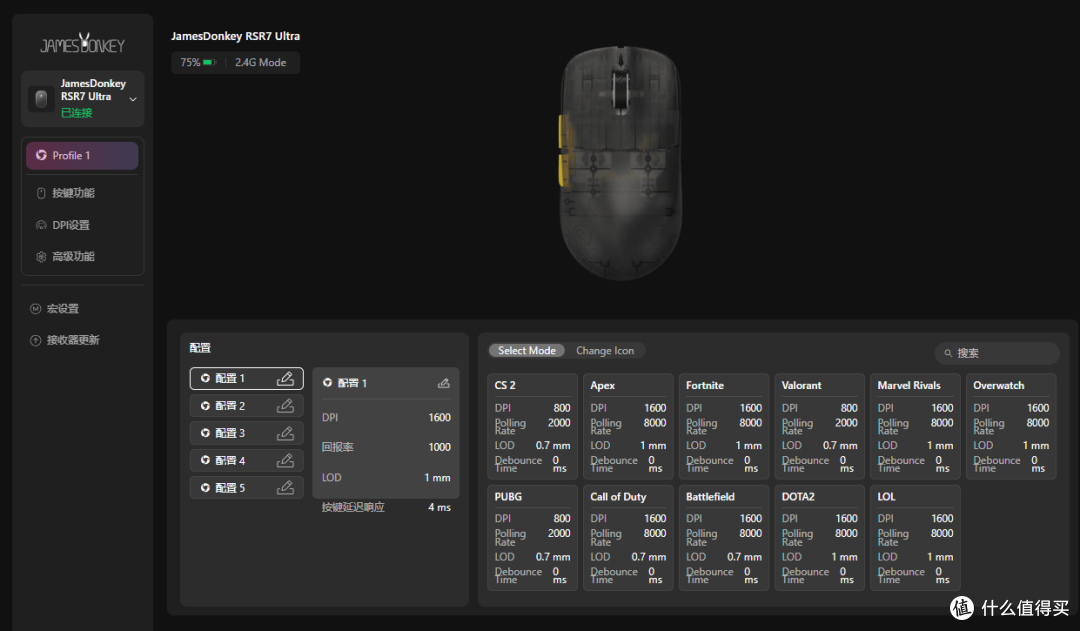Select 配置 2 in the list

[x=247, y=406]
